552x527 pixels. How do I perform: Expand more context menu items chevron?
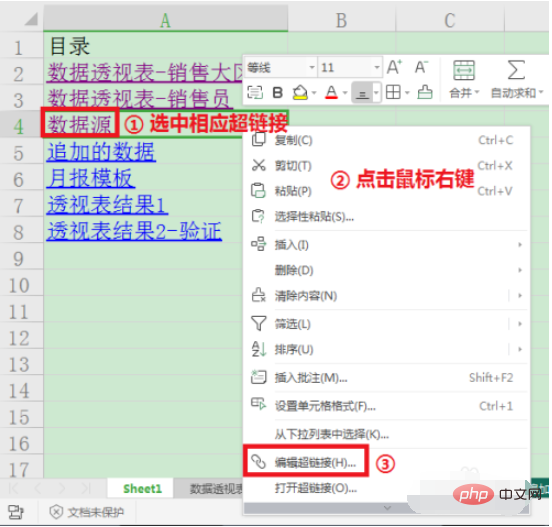(x=387, y=508)
